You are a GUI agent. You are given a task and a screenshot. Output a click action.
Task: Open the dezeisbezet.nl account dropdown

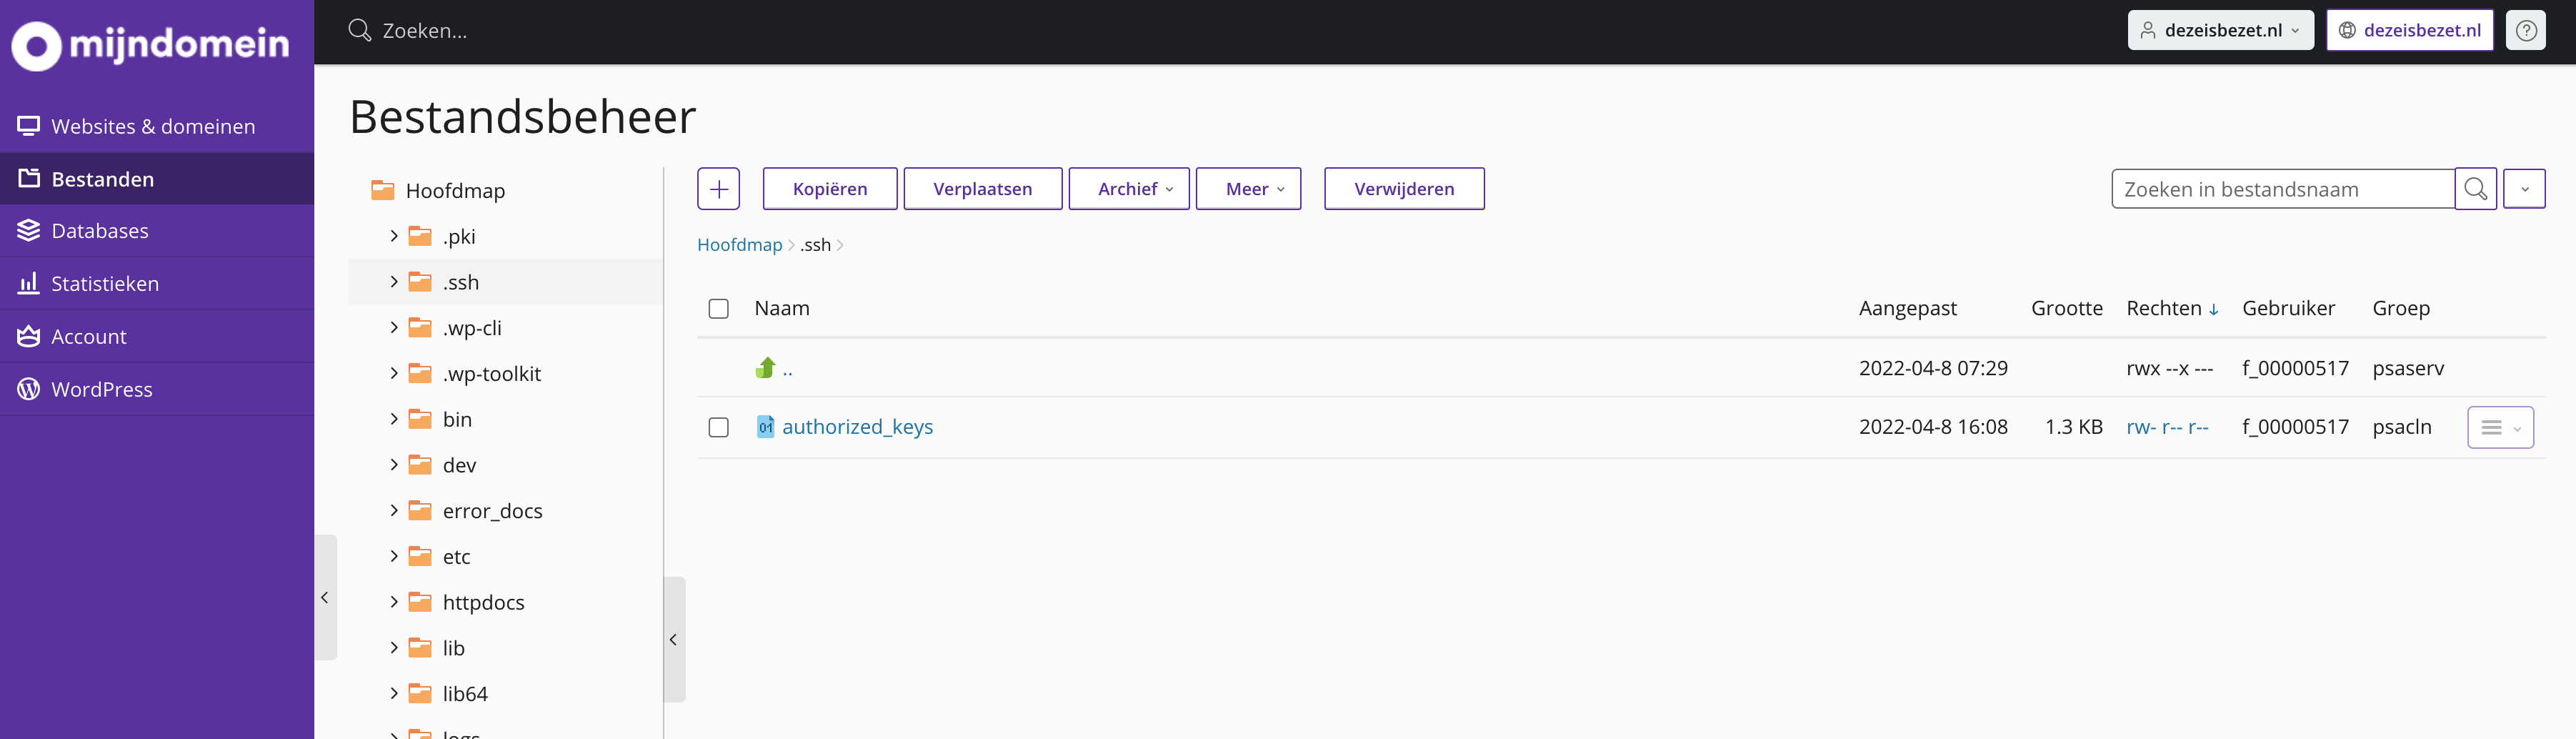click(2219, 30)
